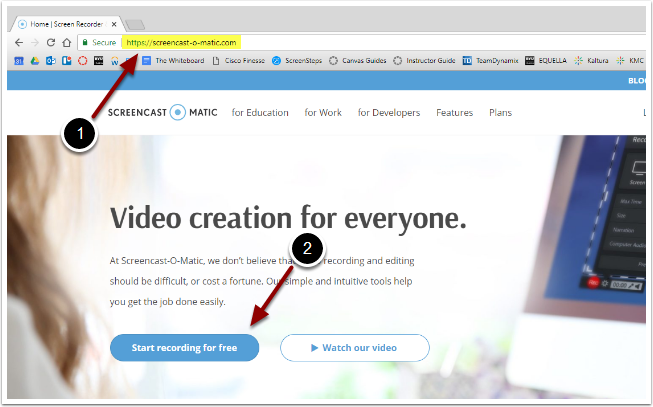Open the black unlabeled bookmark icon
This screenshot has height=407, width=653.
point(99,61)
